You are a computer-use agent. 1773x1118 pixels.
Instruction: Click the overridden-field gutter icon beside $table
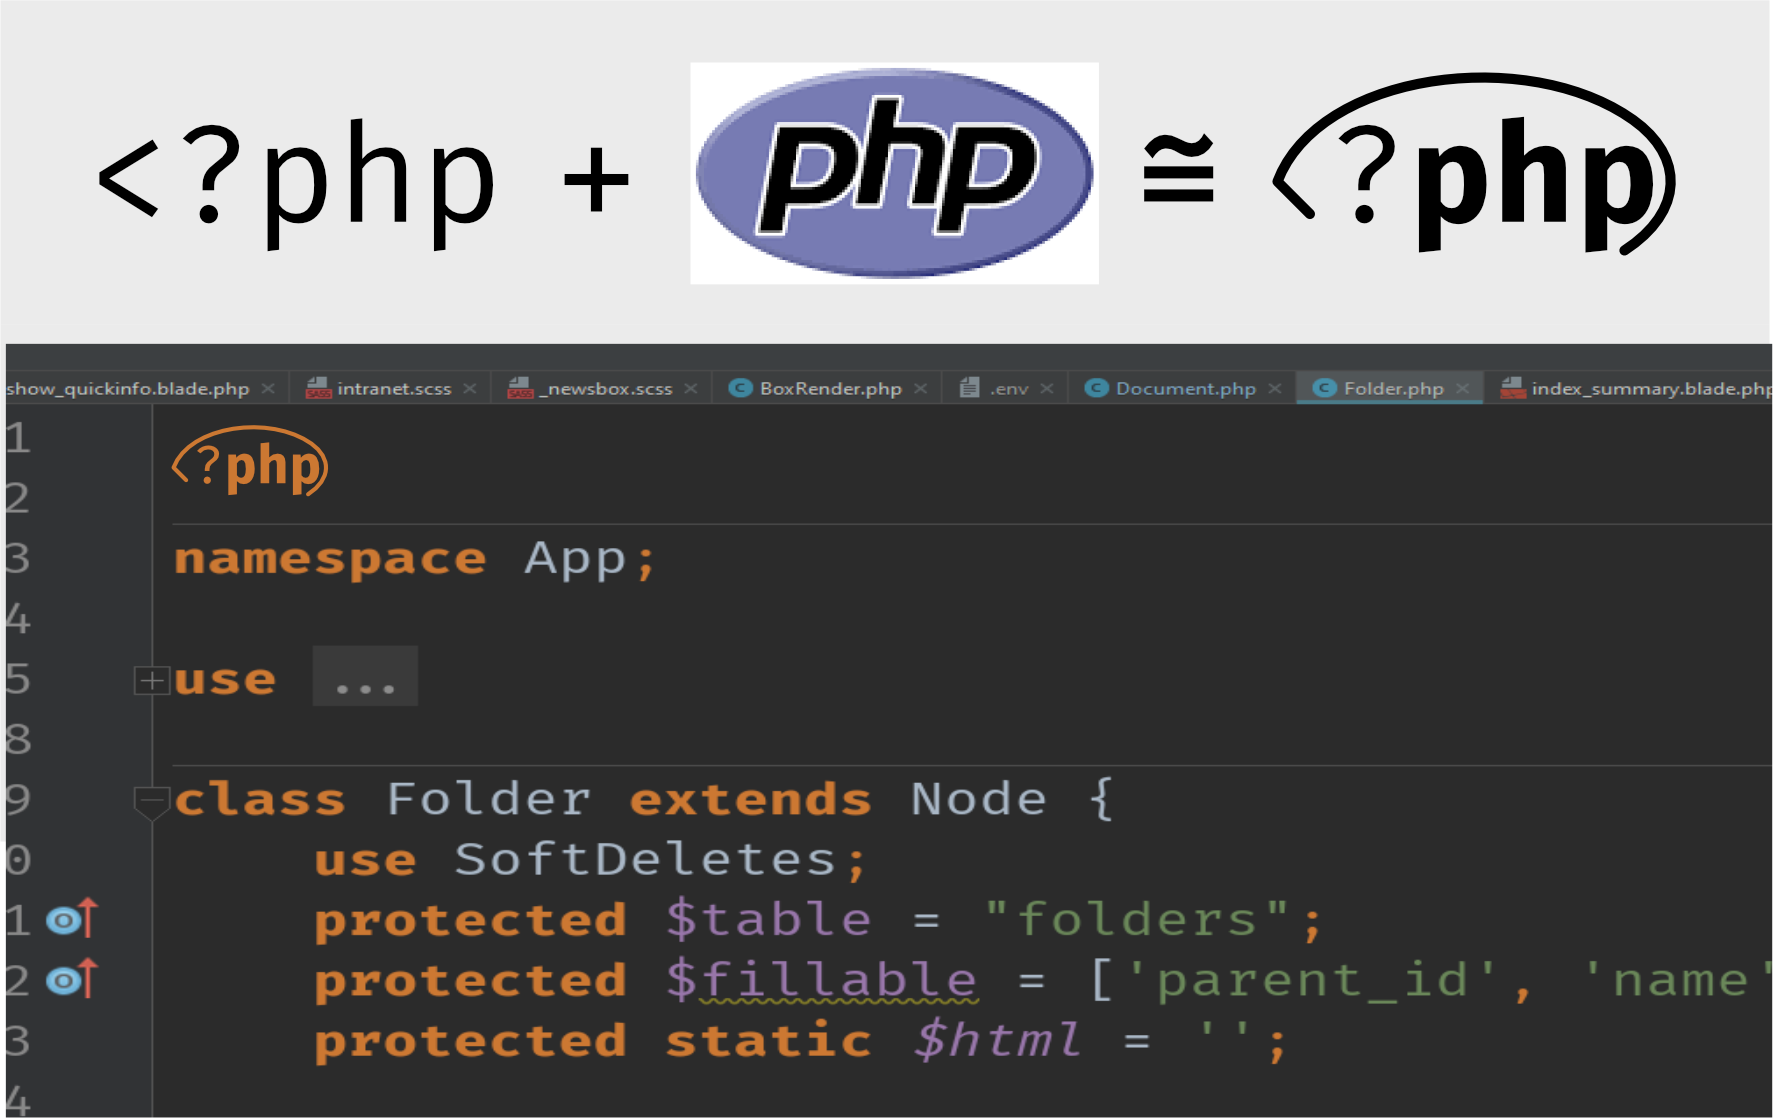point(64,920)
